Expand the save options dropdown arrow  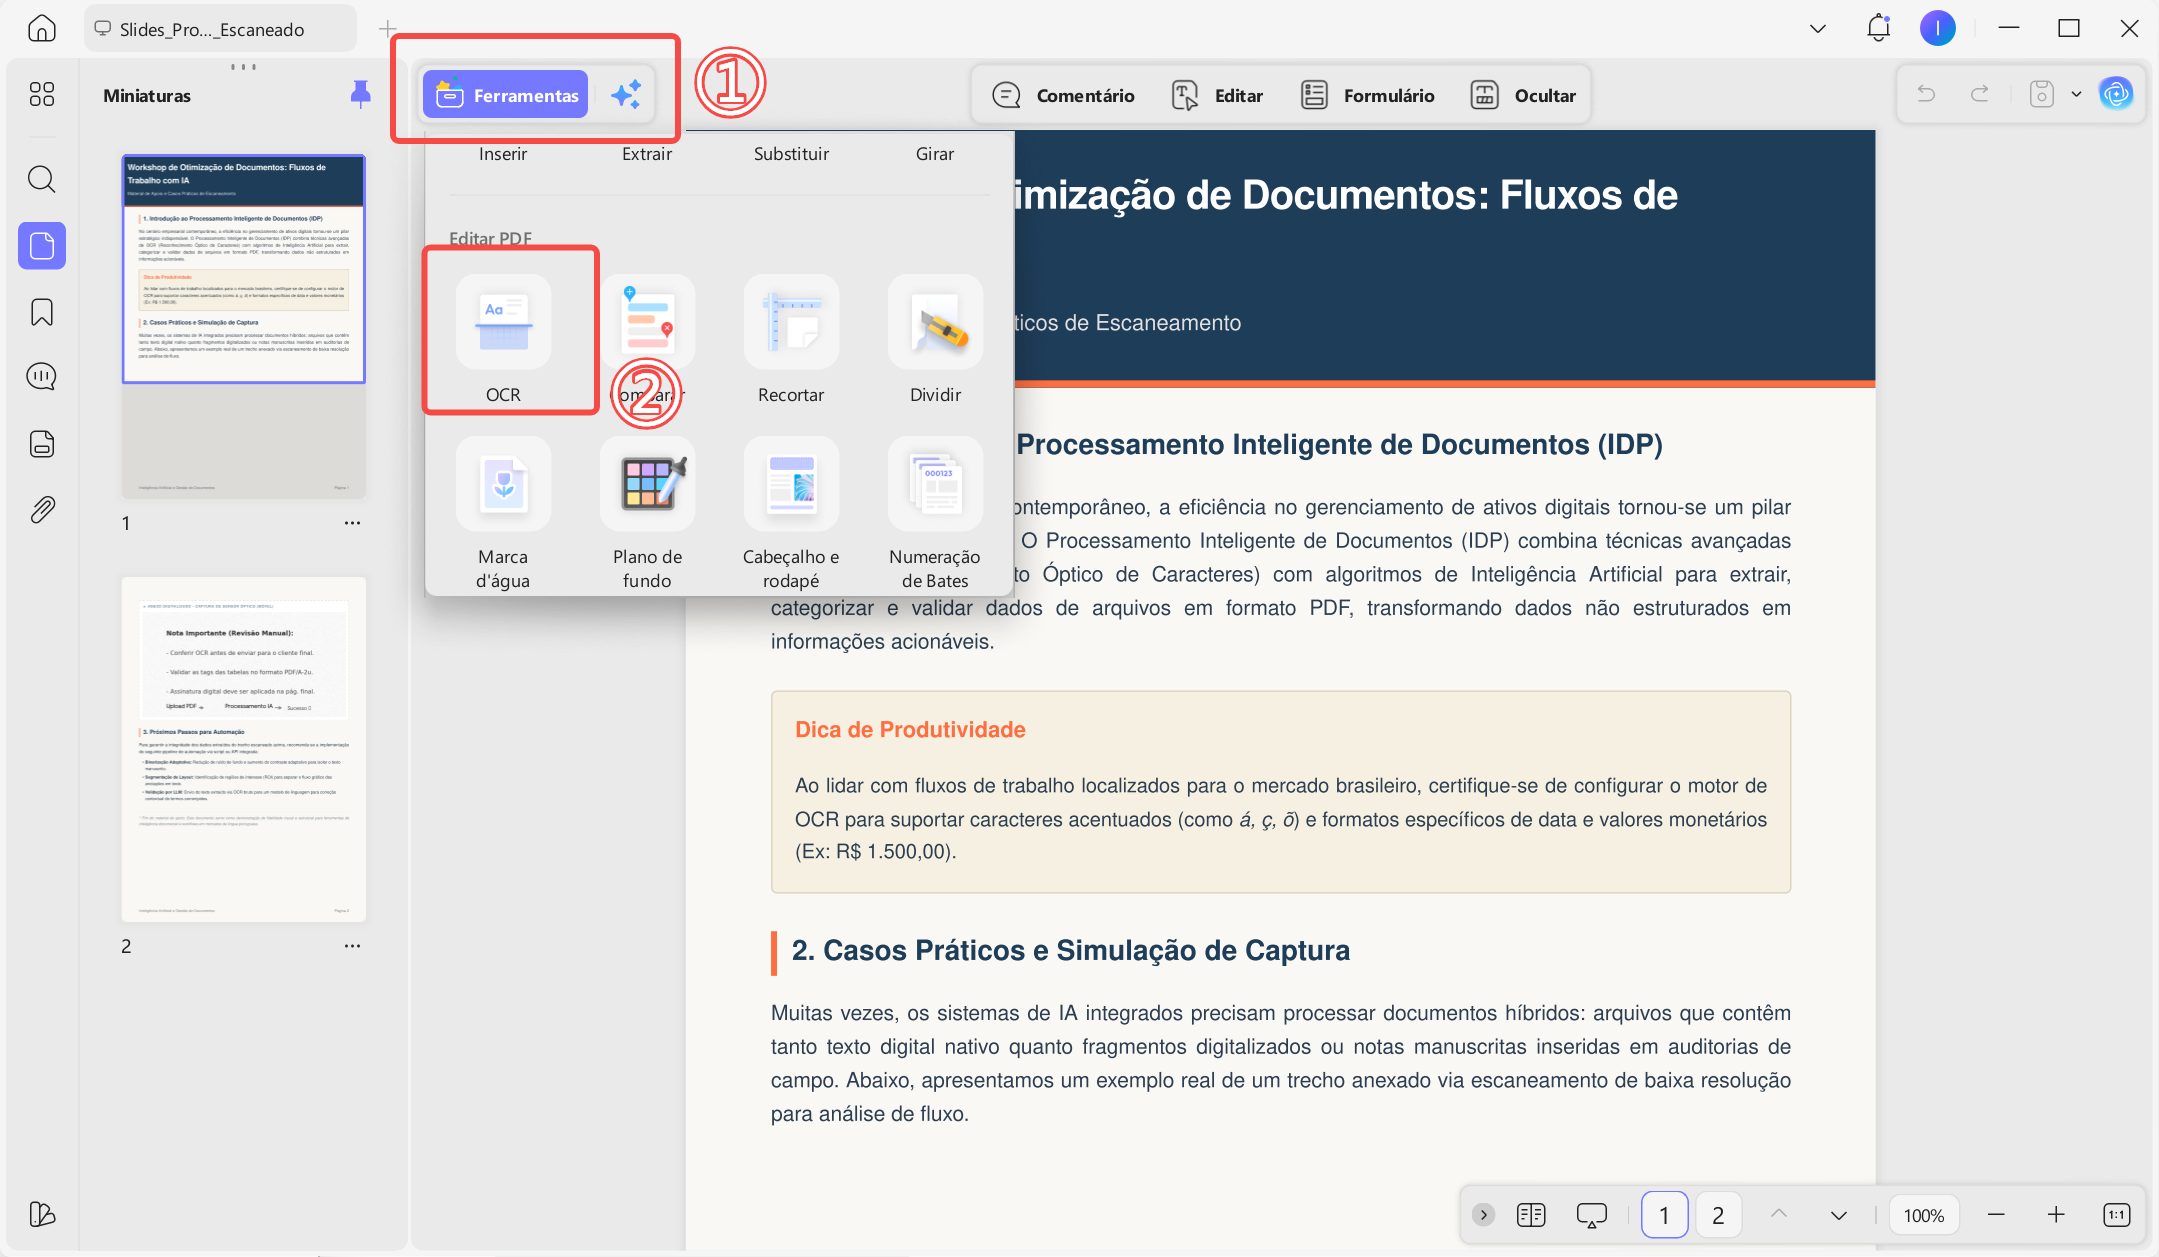pos(2076,94)
